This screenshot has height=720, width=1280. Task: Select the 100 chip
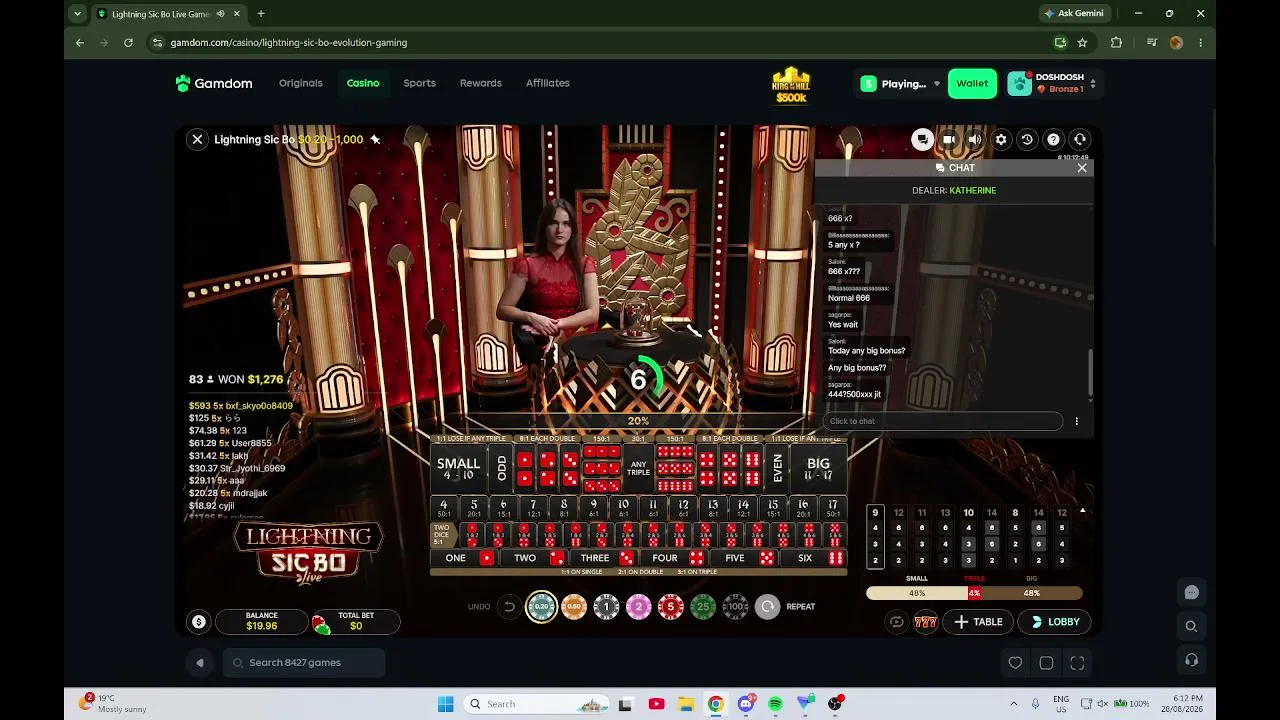(736, 606)
